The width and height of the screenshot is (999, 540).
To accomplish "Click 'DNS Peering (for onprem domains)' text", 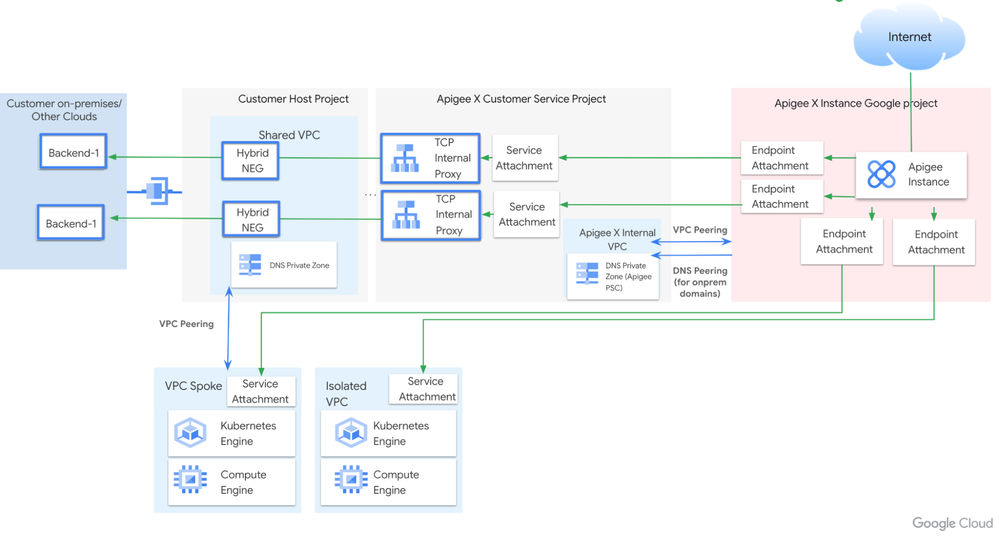I will click(700, 282).
